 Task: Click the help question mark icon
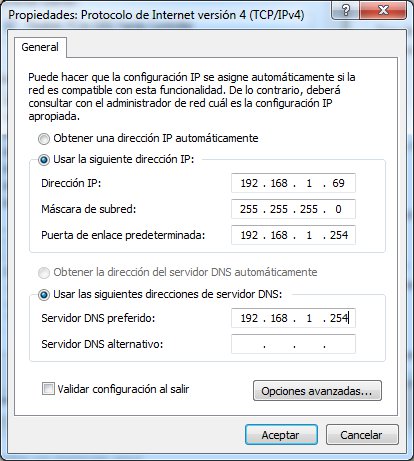click(346, 11)
